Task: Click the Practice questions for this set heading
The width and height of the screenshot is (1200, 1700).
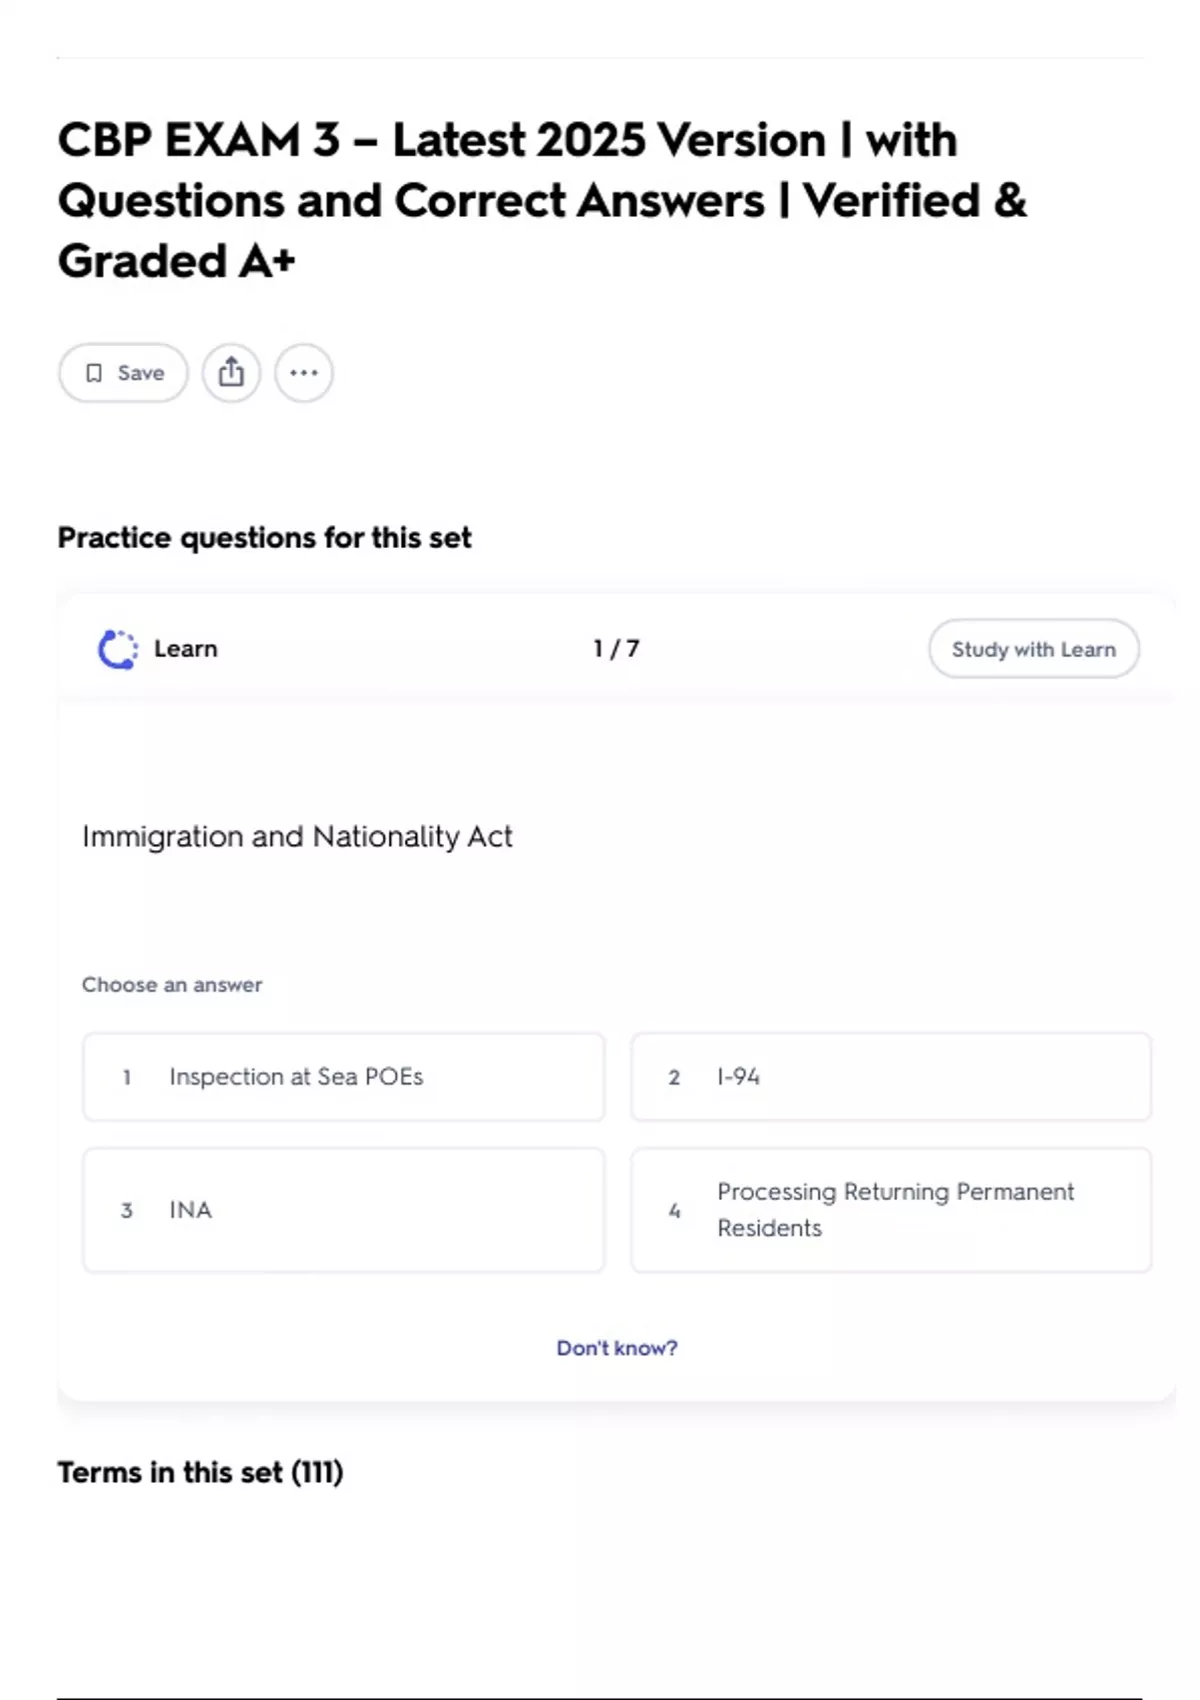Action: pyautogui.click(x=264, y=538)
